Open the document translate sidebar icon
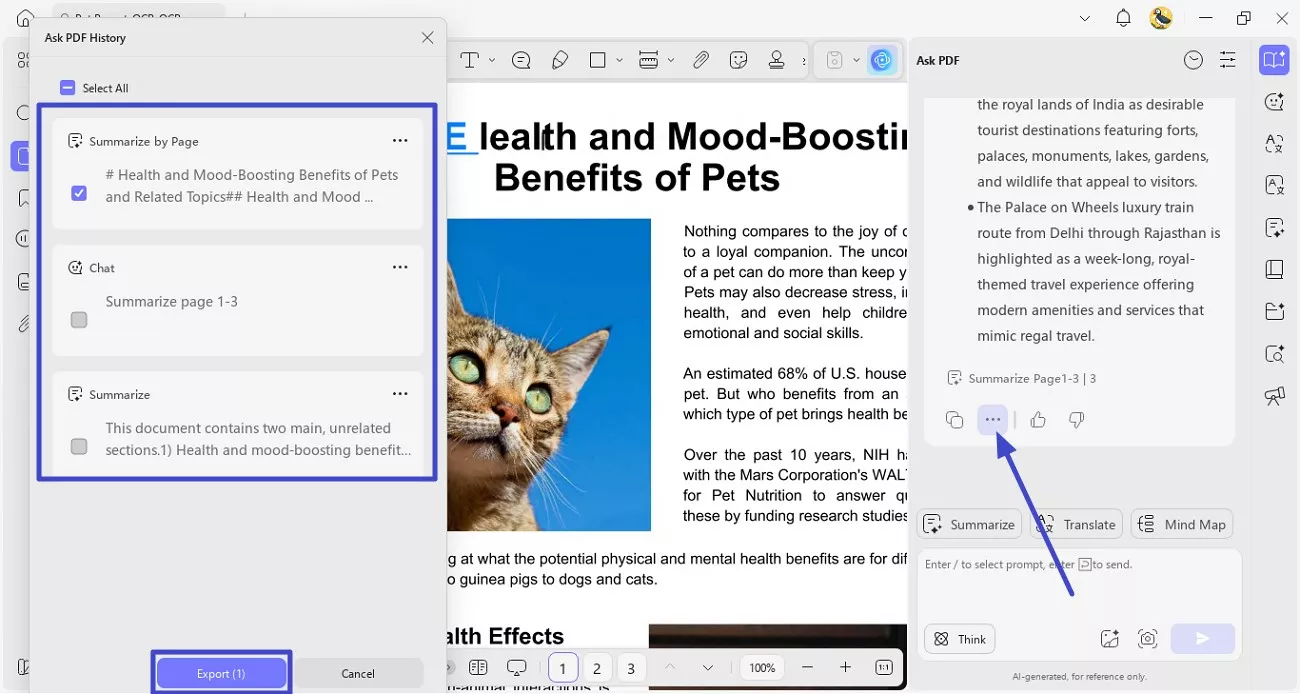This screenshot has width=1300, height=694. click(x=1274, y=186)
